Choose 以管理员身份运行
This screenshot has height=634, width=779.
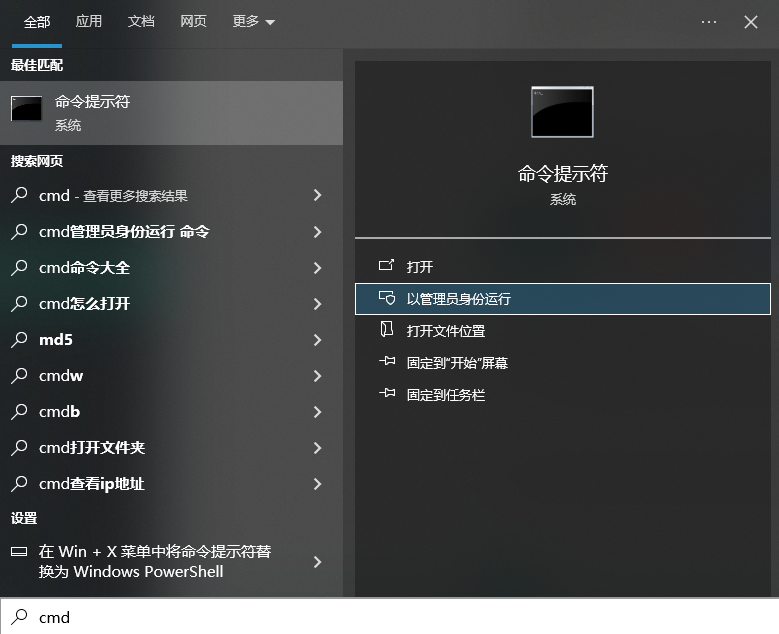(x=563, y=299)
